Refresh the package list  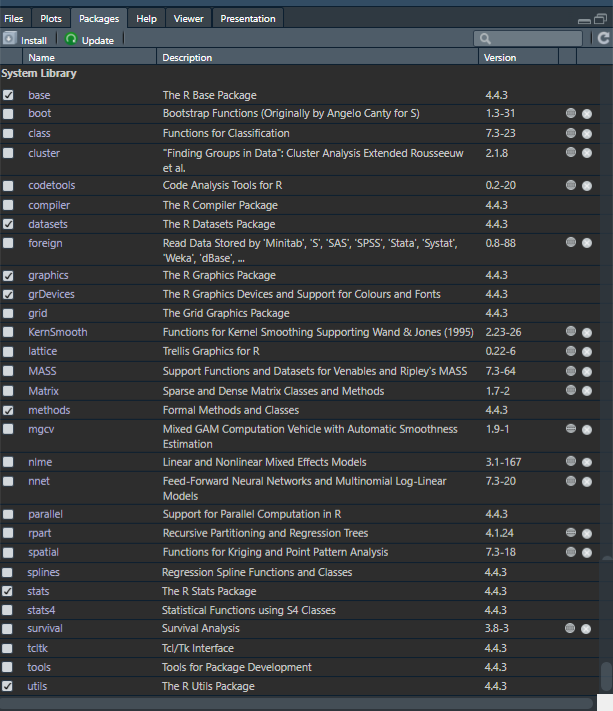[x=603, y=39]
